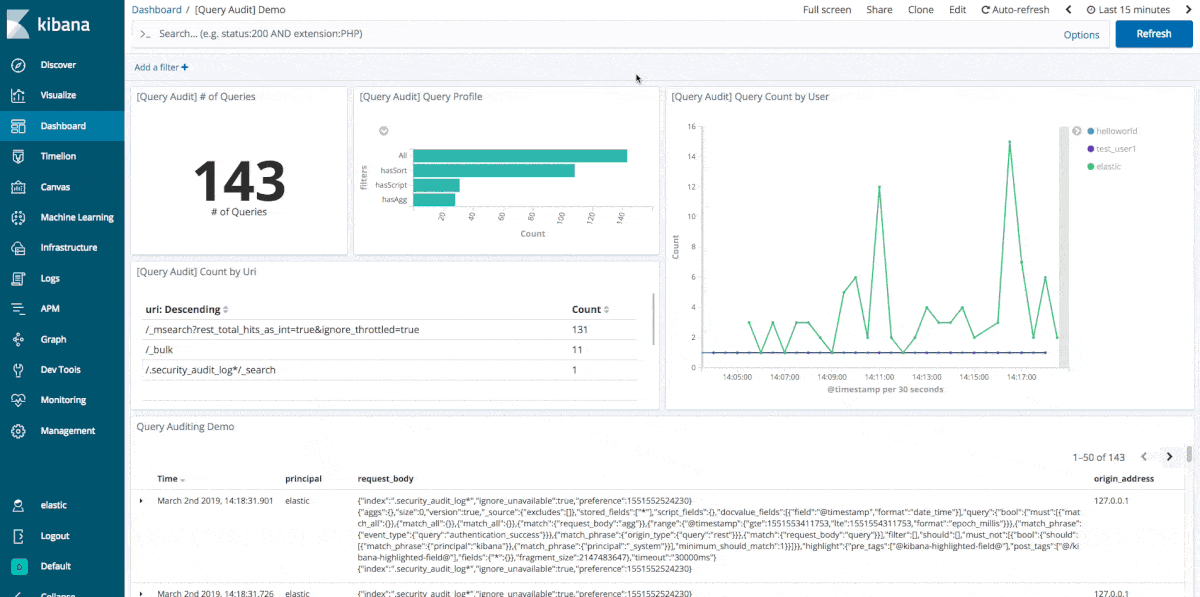The width and height of the screenshot is (1200, 597).
Task: Open the Full screen menu item
Action: (827, 10)
